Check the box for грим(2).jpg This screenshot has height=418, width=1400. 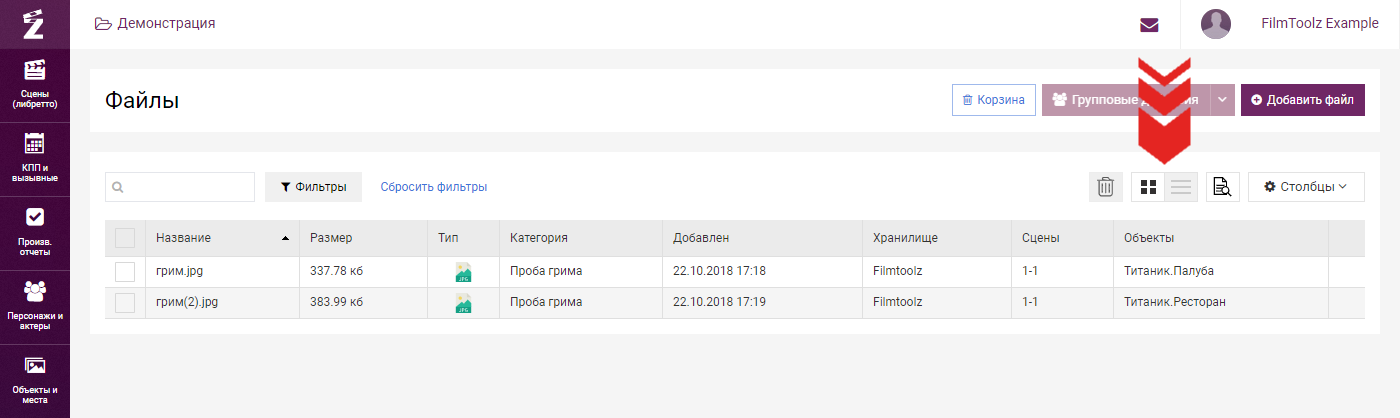click(125, 302)
